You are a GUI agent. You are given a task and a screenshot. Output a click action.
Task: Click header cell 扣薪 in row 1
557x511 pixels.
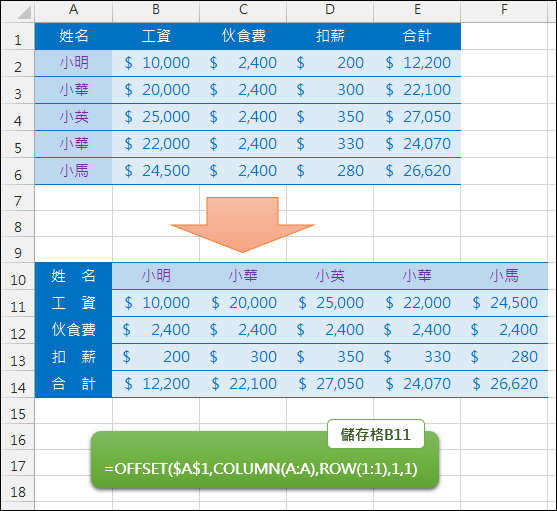[x=330, y=36]
